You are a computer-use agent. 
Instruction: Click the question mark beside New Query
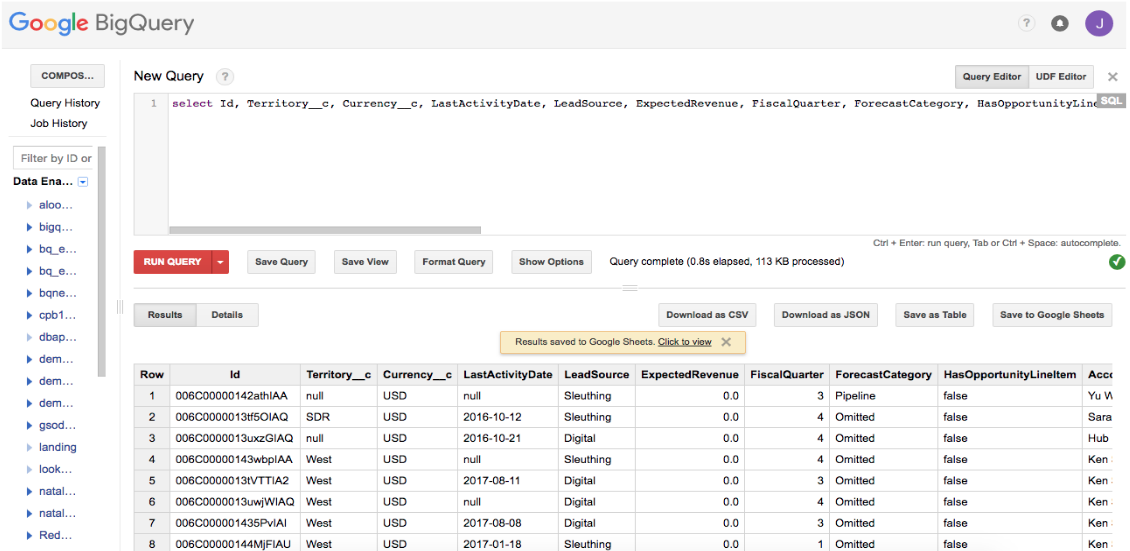[x=225, y=77]
